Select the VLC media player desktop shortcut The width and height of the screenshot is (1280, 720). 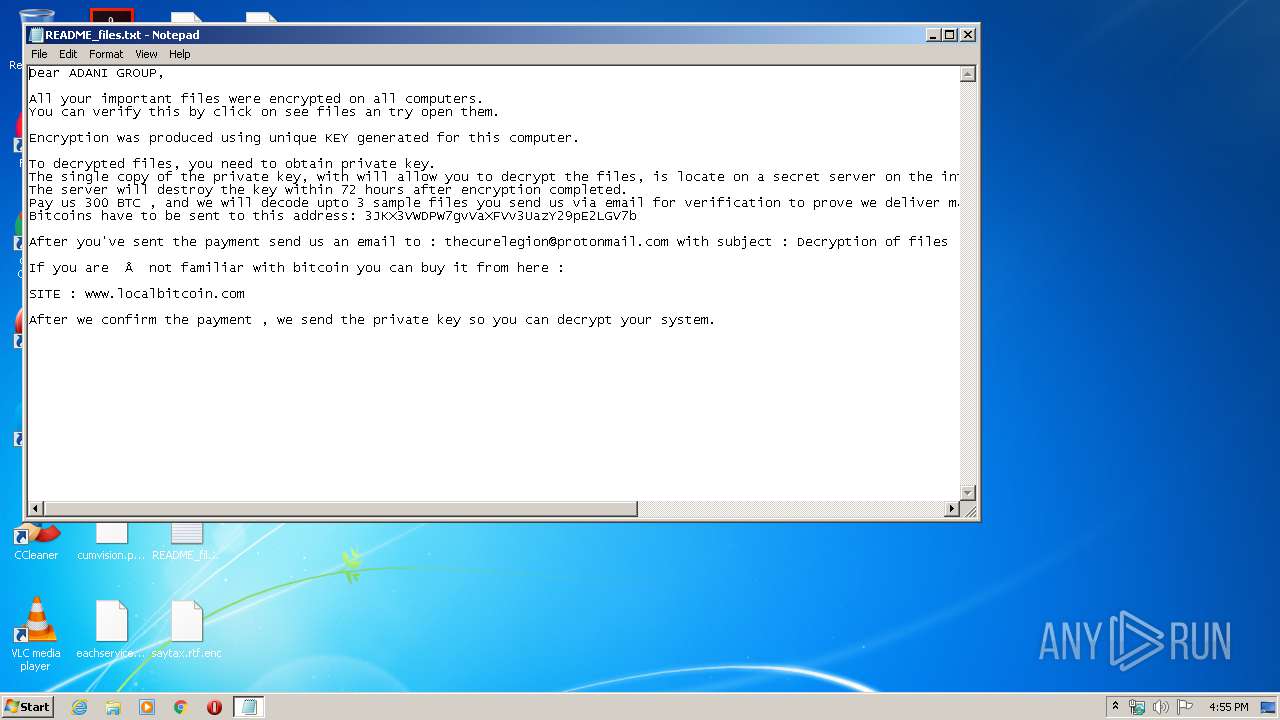click(x=36, y=634)
